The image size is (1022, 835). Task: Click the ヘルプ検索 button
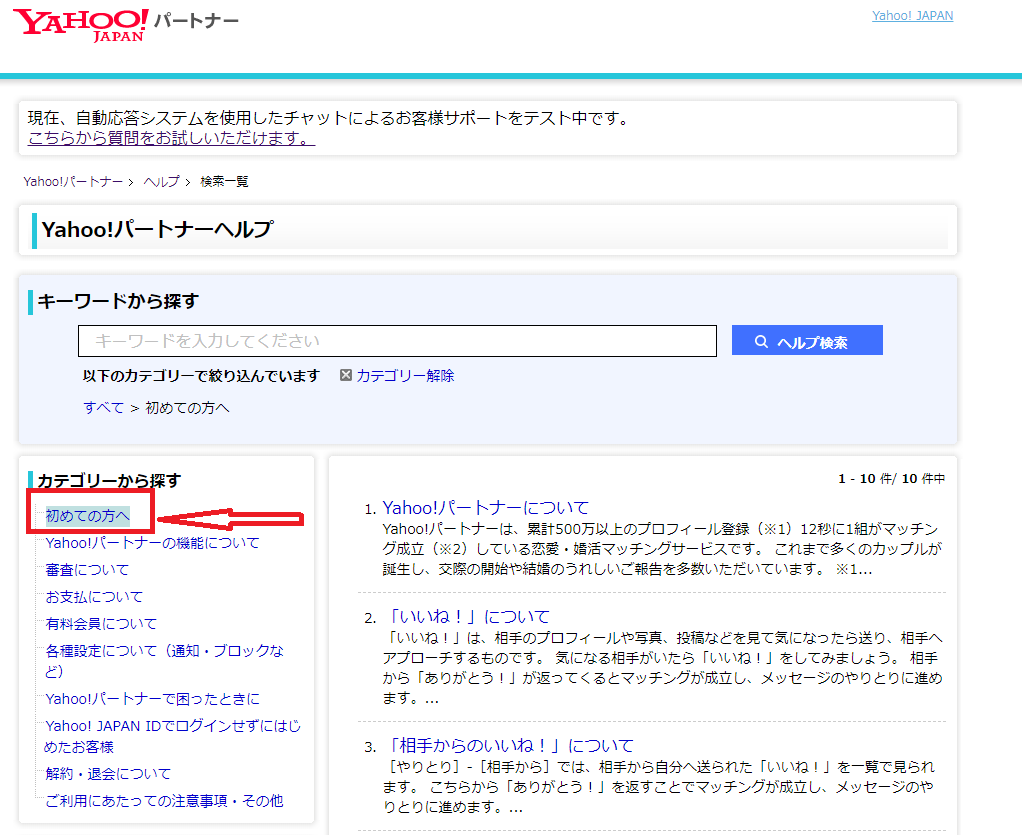pyautogui.click(x=807, y=340)
